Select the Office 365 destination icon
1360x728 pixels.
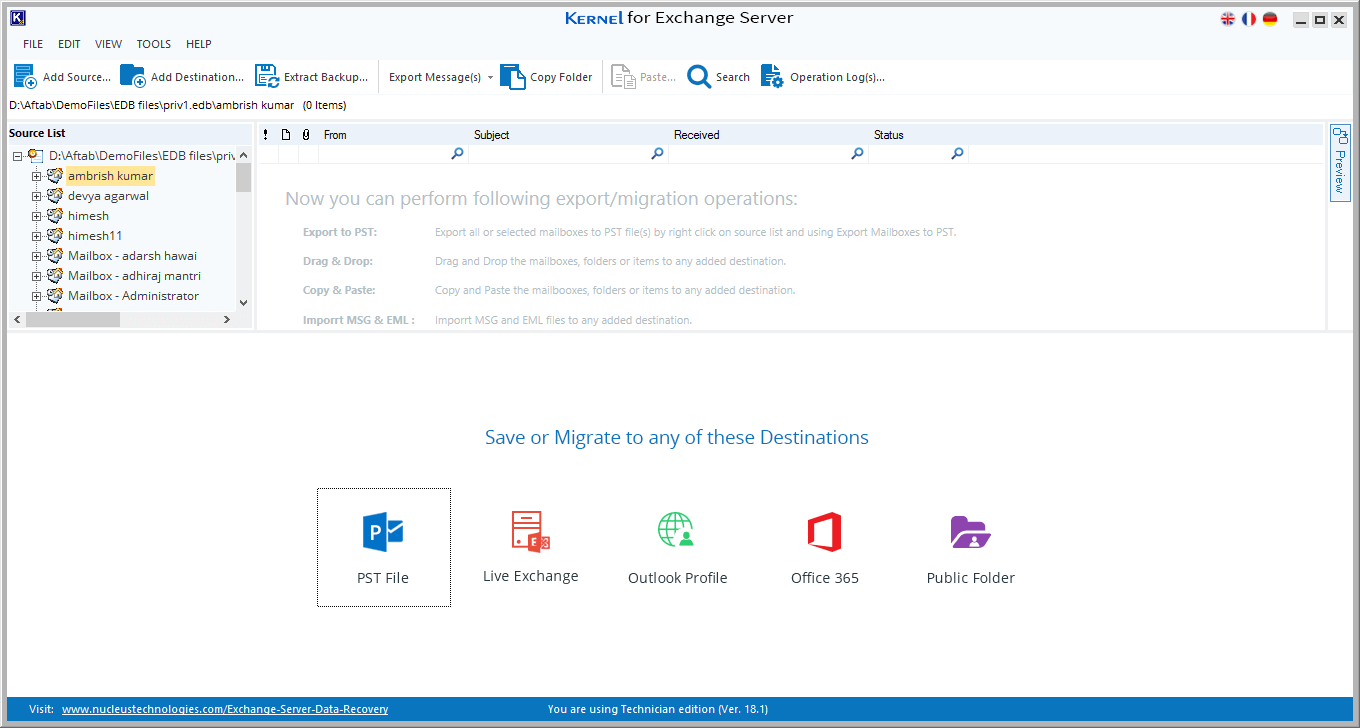click(825, 532)
